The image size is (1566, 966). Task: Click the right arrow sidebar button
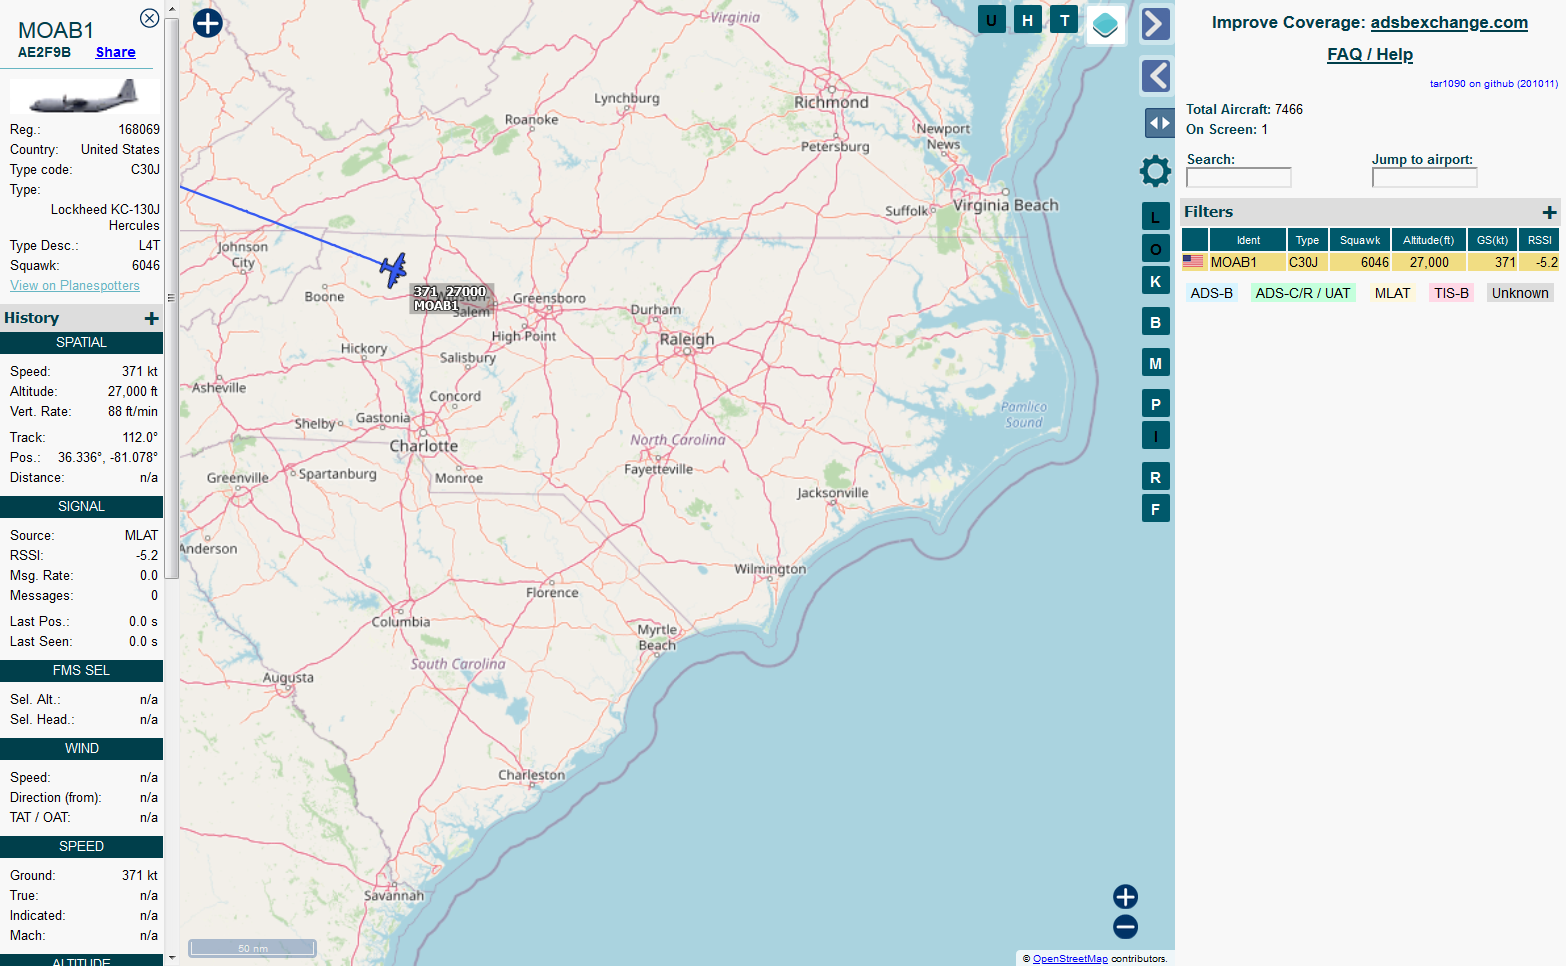tap(1156, 24)
